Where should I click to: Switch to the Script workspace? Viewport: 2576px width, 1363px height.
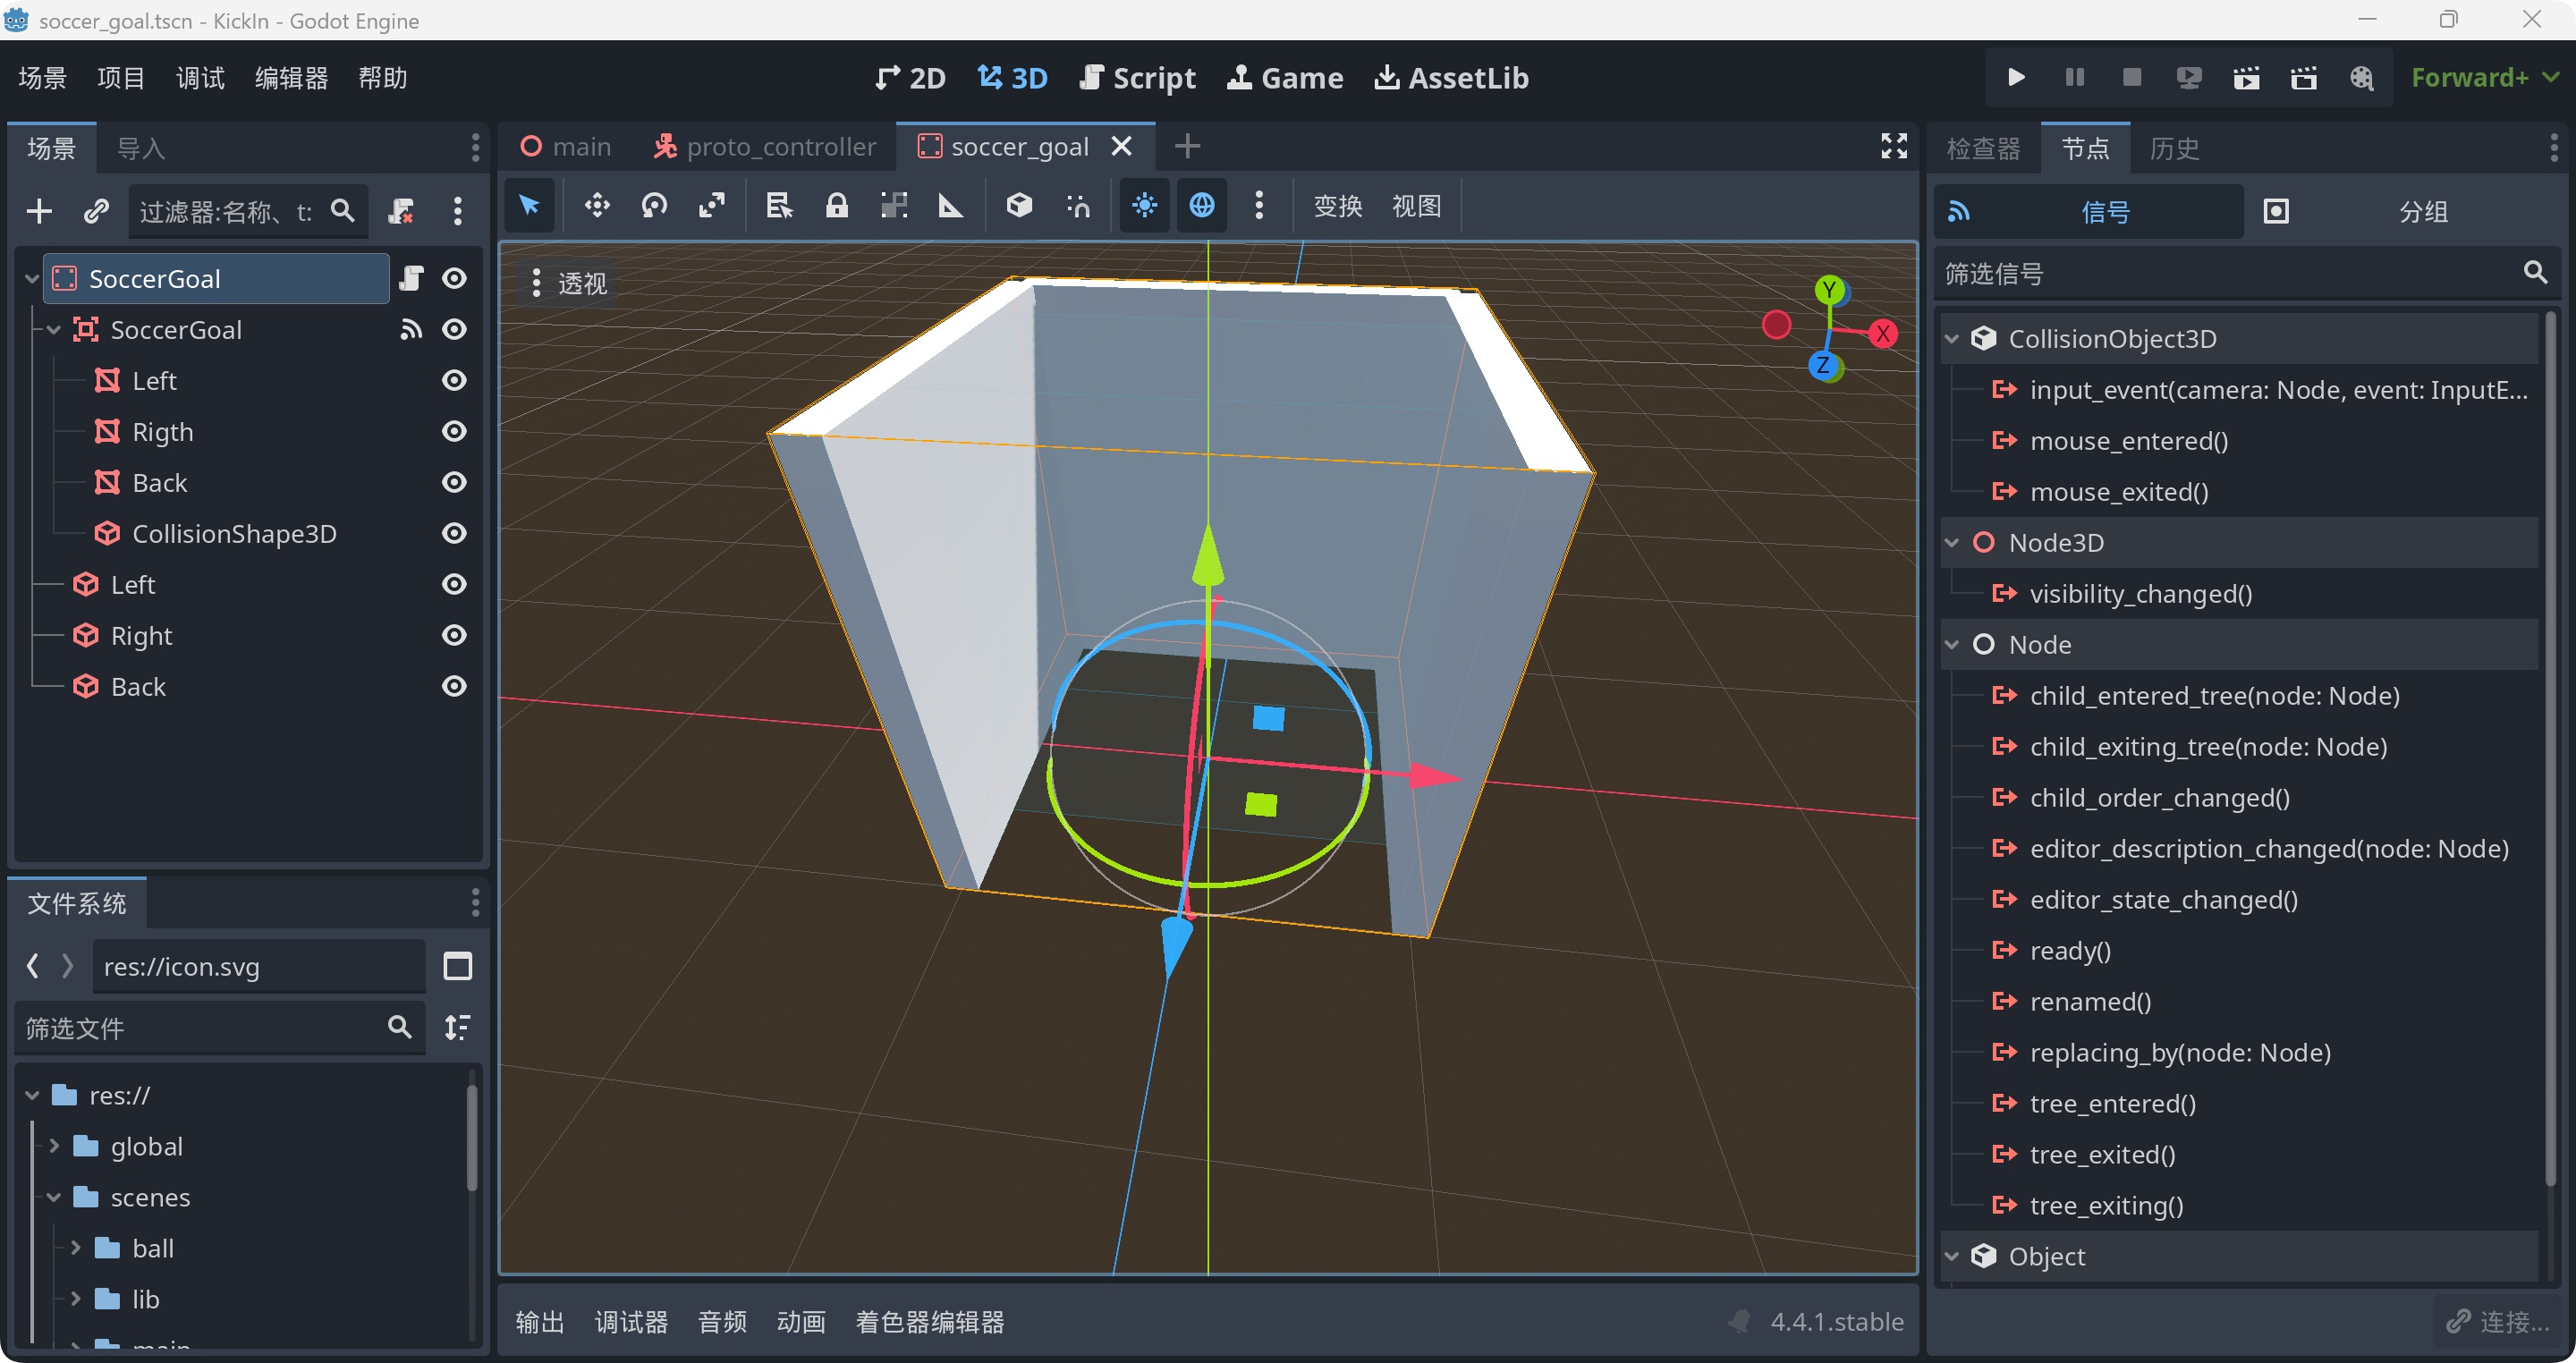point(1138,78)
